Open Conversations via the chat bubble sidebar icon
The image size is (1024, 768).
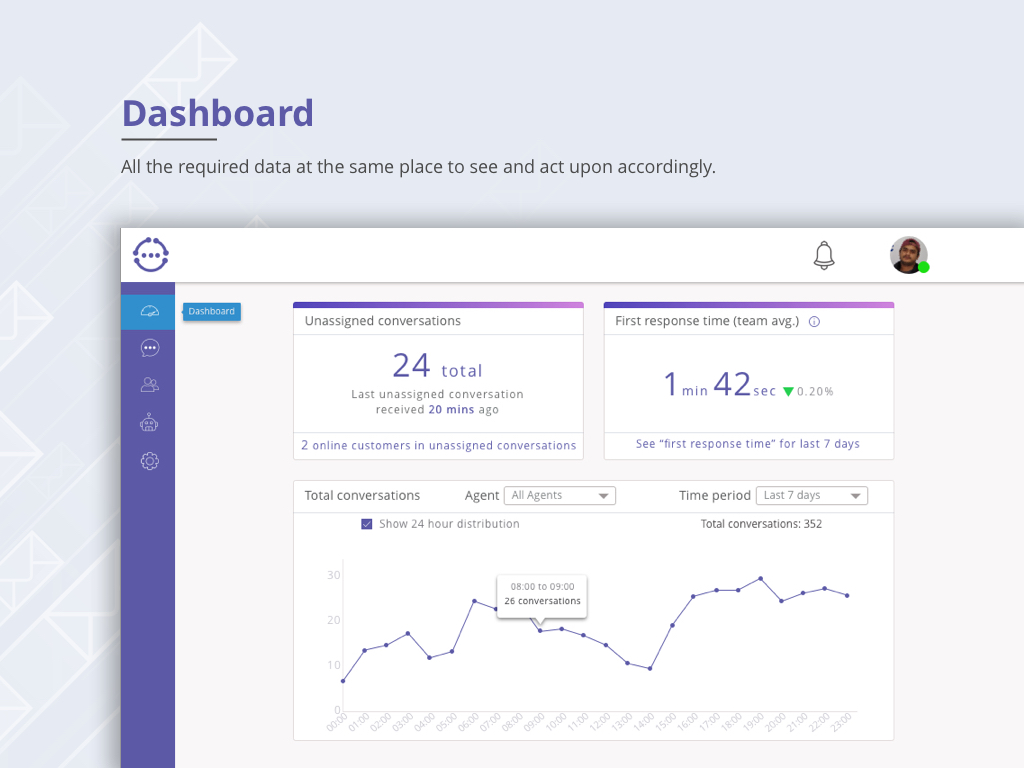tap(150, 348)
